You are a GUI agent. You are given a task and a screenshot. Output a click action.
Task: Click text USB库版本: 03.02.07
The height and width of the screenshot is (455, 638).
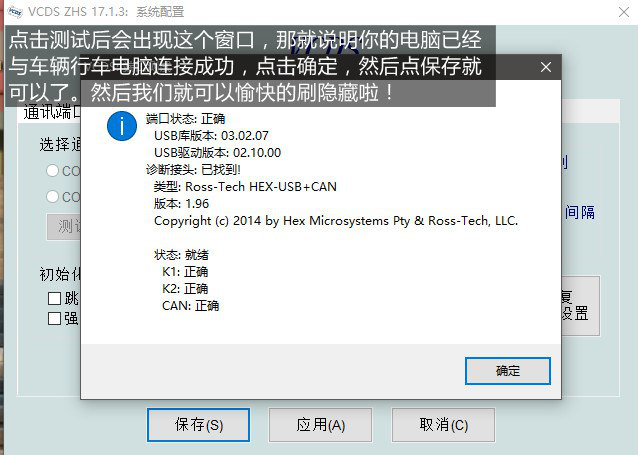tap(211, 136)
